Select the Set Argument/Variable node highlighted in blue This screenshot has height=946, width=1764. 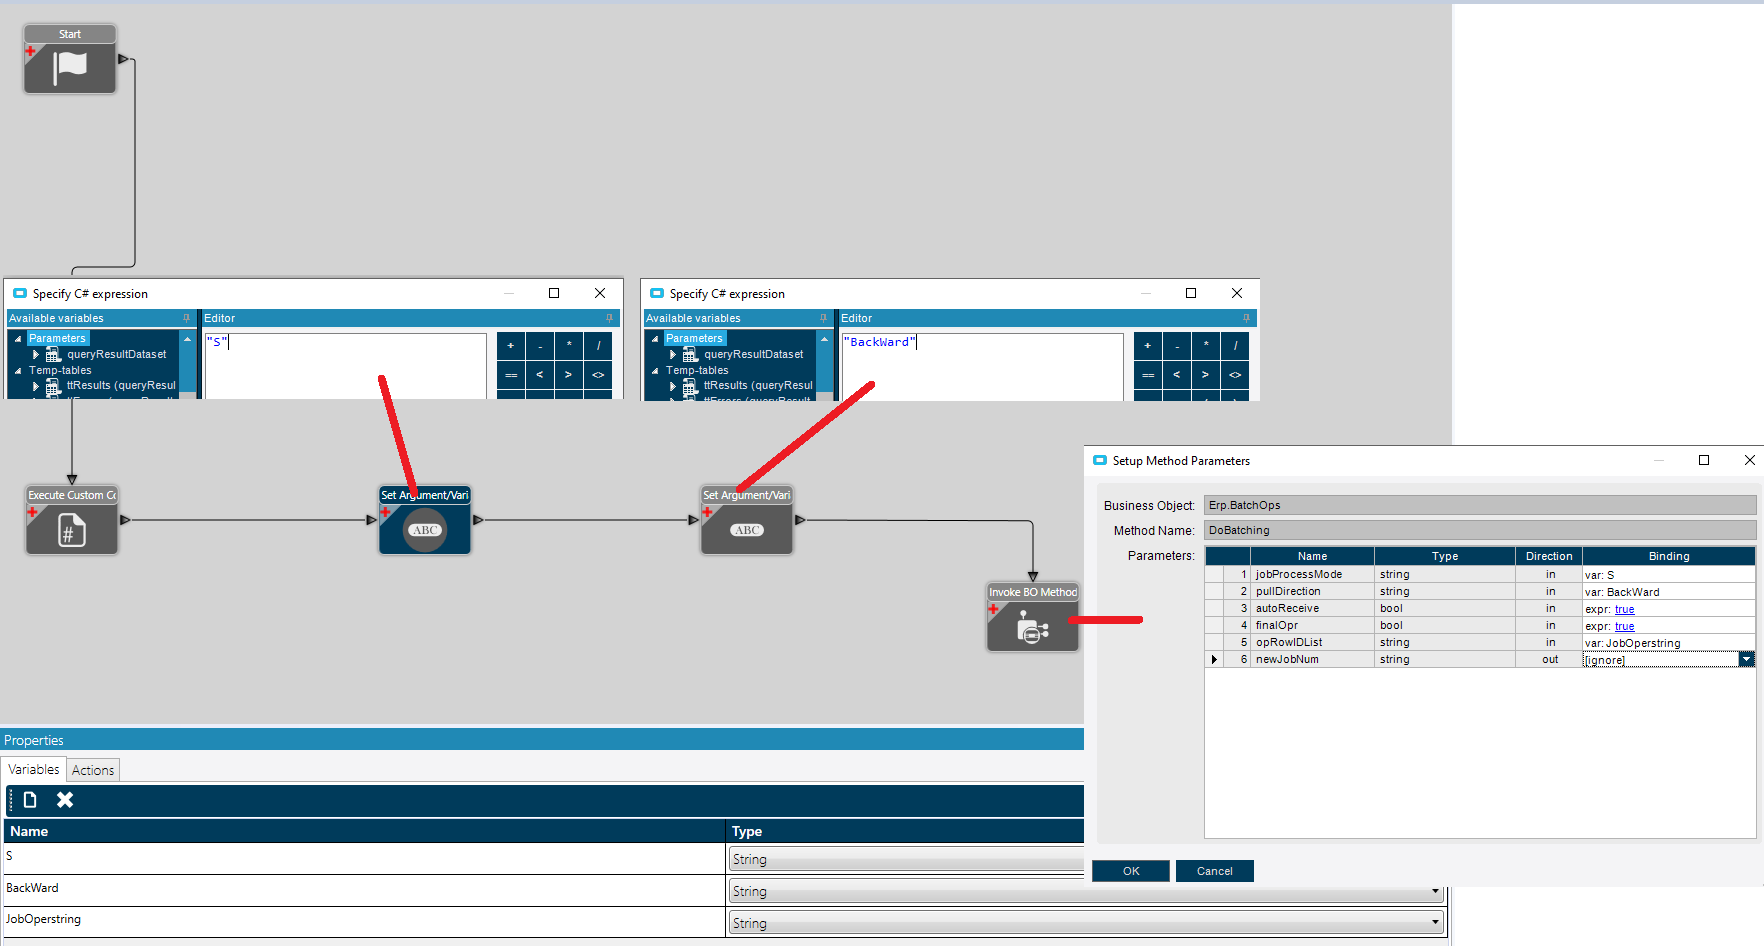[425, 520]
